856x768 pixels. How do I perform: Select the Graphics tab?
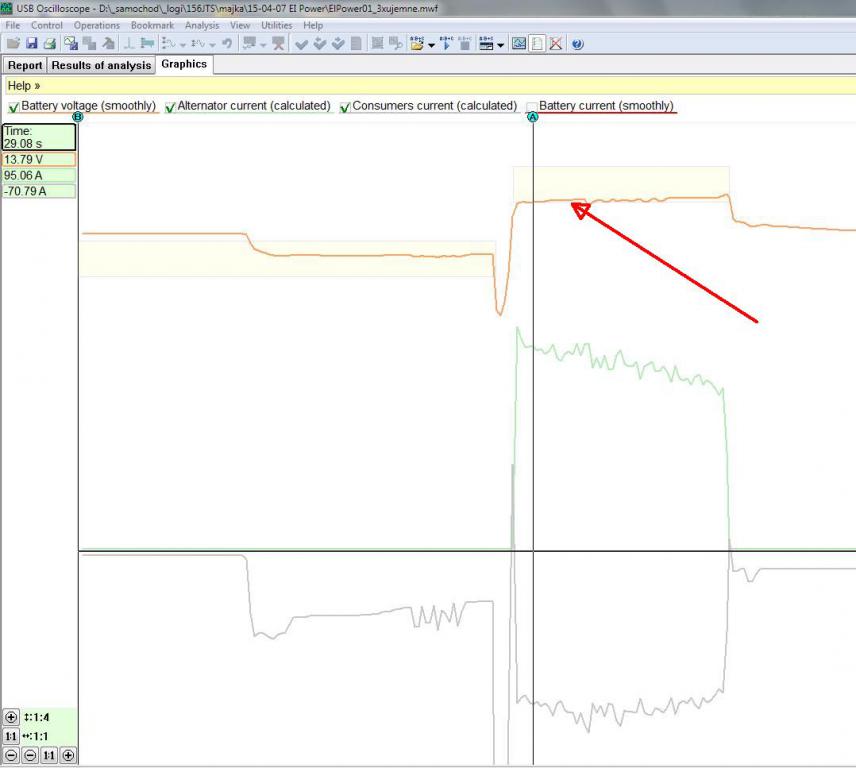coord(184,64)
